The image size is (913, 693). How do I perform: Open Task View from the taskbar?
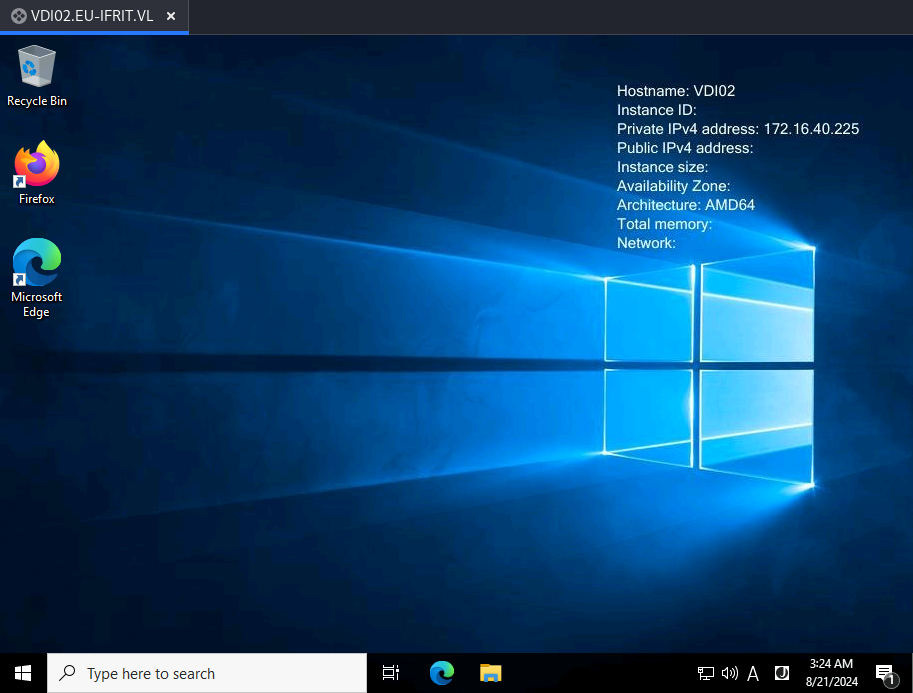(391, 673)
